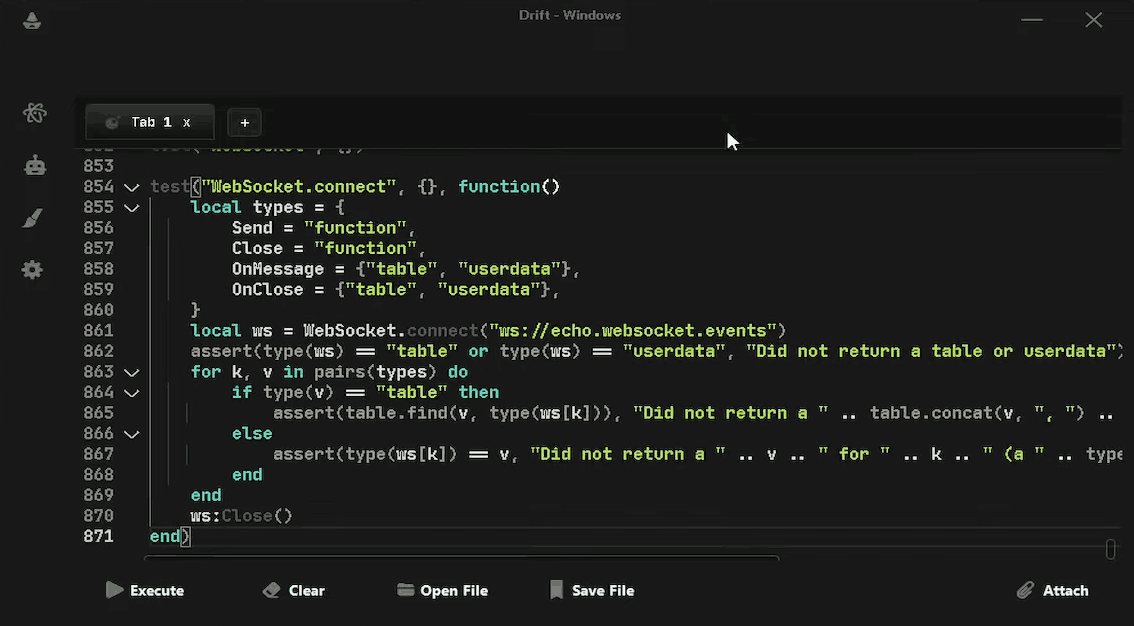
Task: Close Tab 1 using its x
Action: point(187,122)
